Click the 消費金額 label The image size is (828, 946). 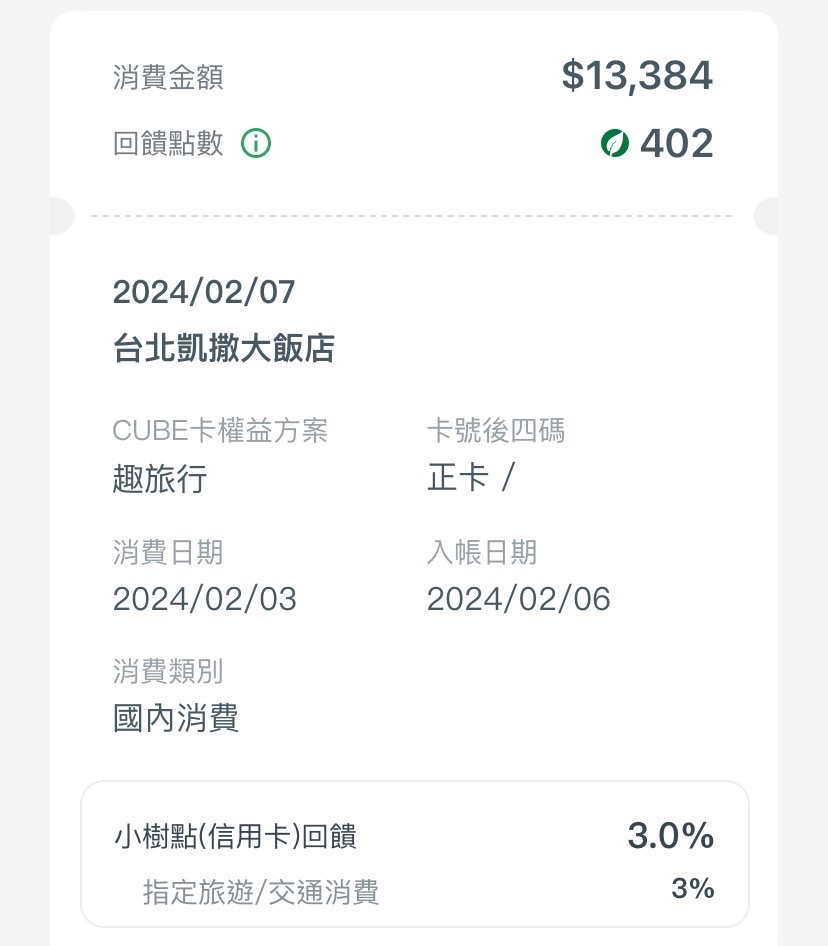[168, 78]
